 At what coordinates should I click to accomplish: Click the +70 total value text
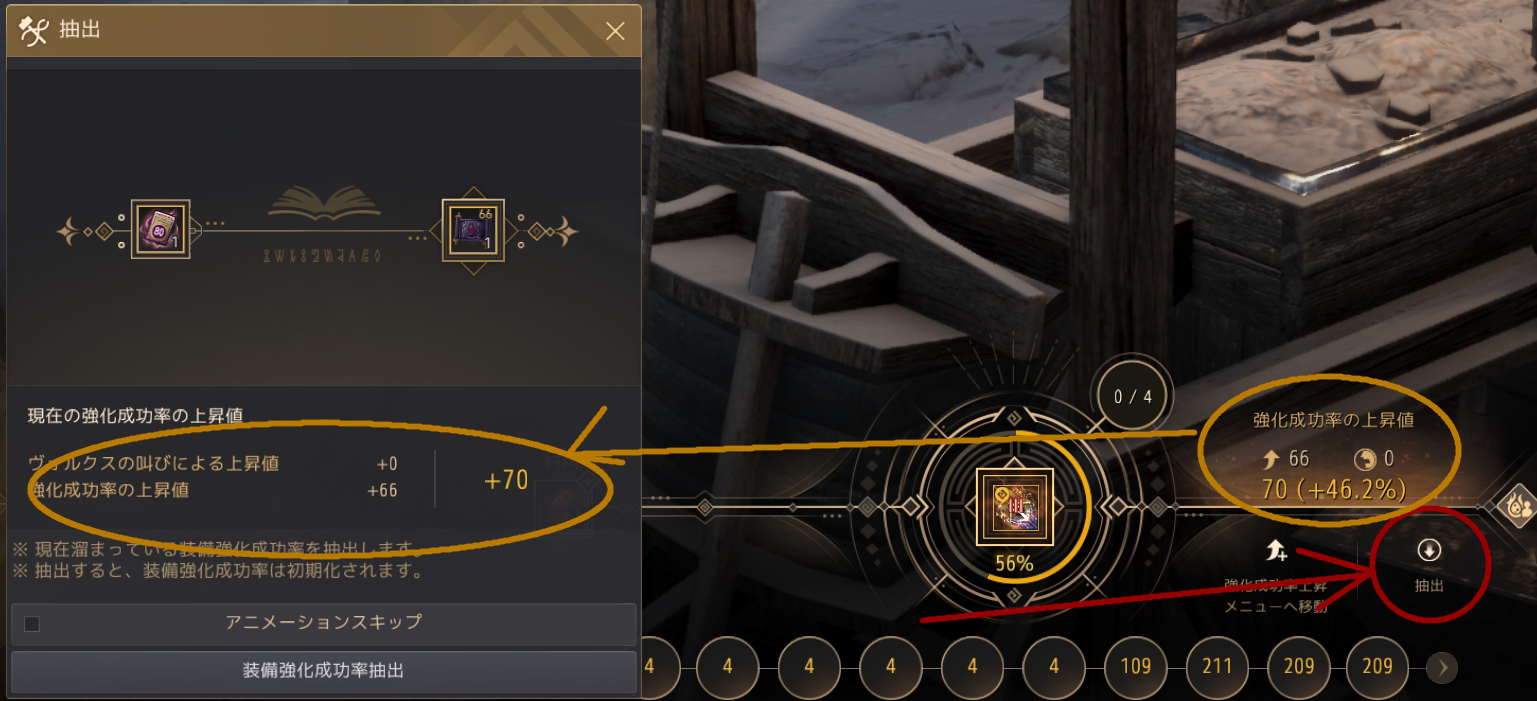(506, 480)
